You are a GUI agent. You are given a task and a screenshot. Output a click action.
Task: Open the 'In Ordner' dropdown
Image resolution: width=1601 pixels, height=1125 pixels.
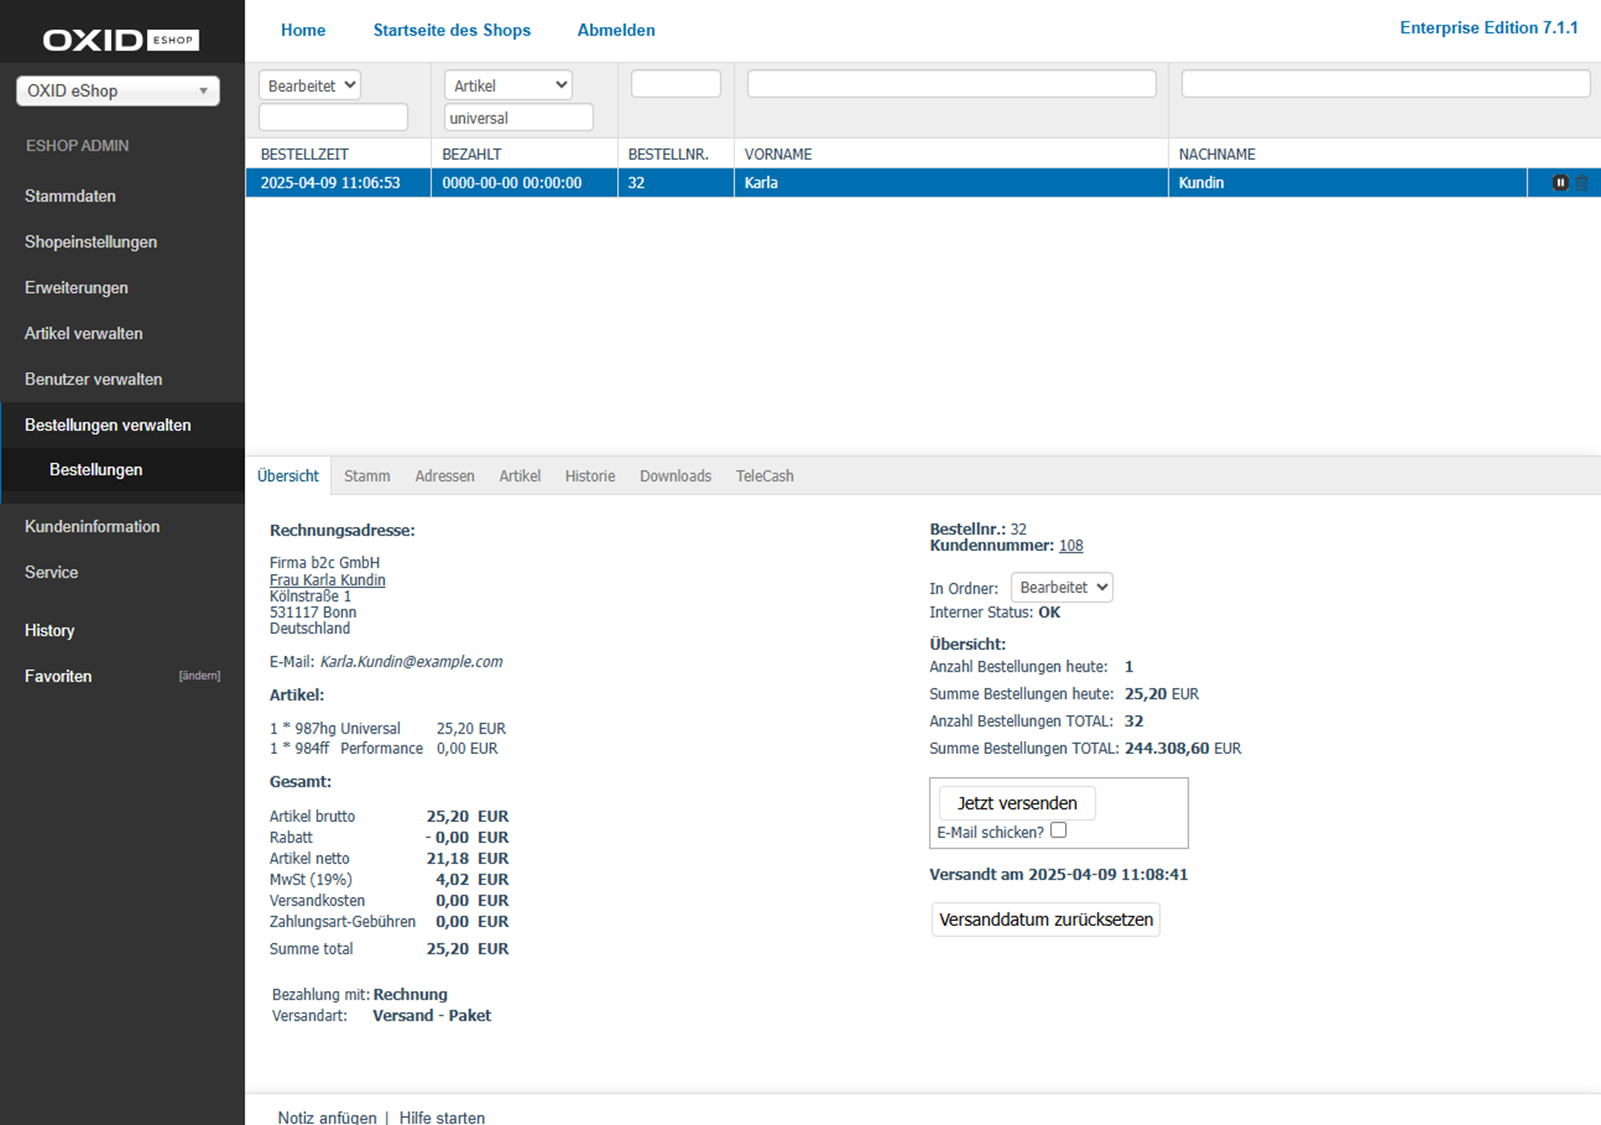[1061, 588]
